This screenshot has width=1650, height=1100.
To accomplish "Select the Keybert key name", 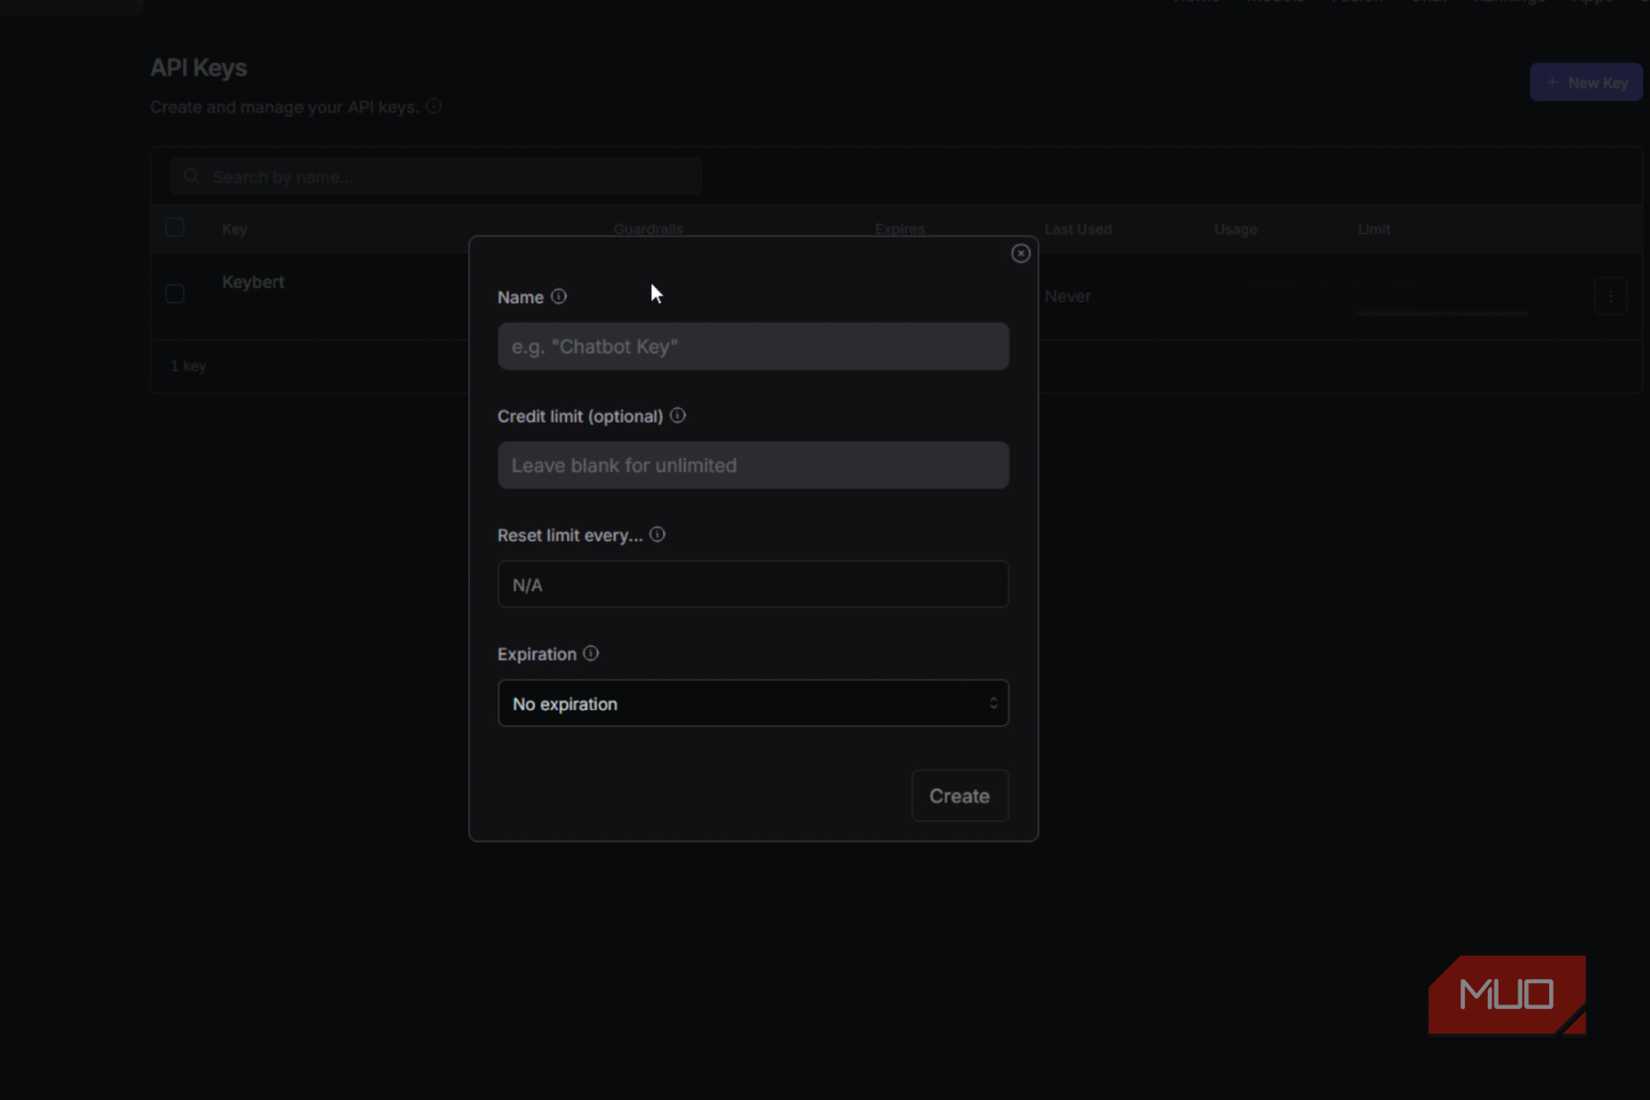I will [253, 282].
